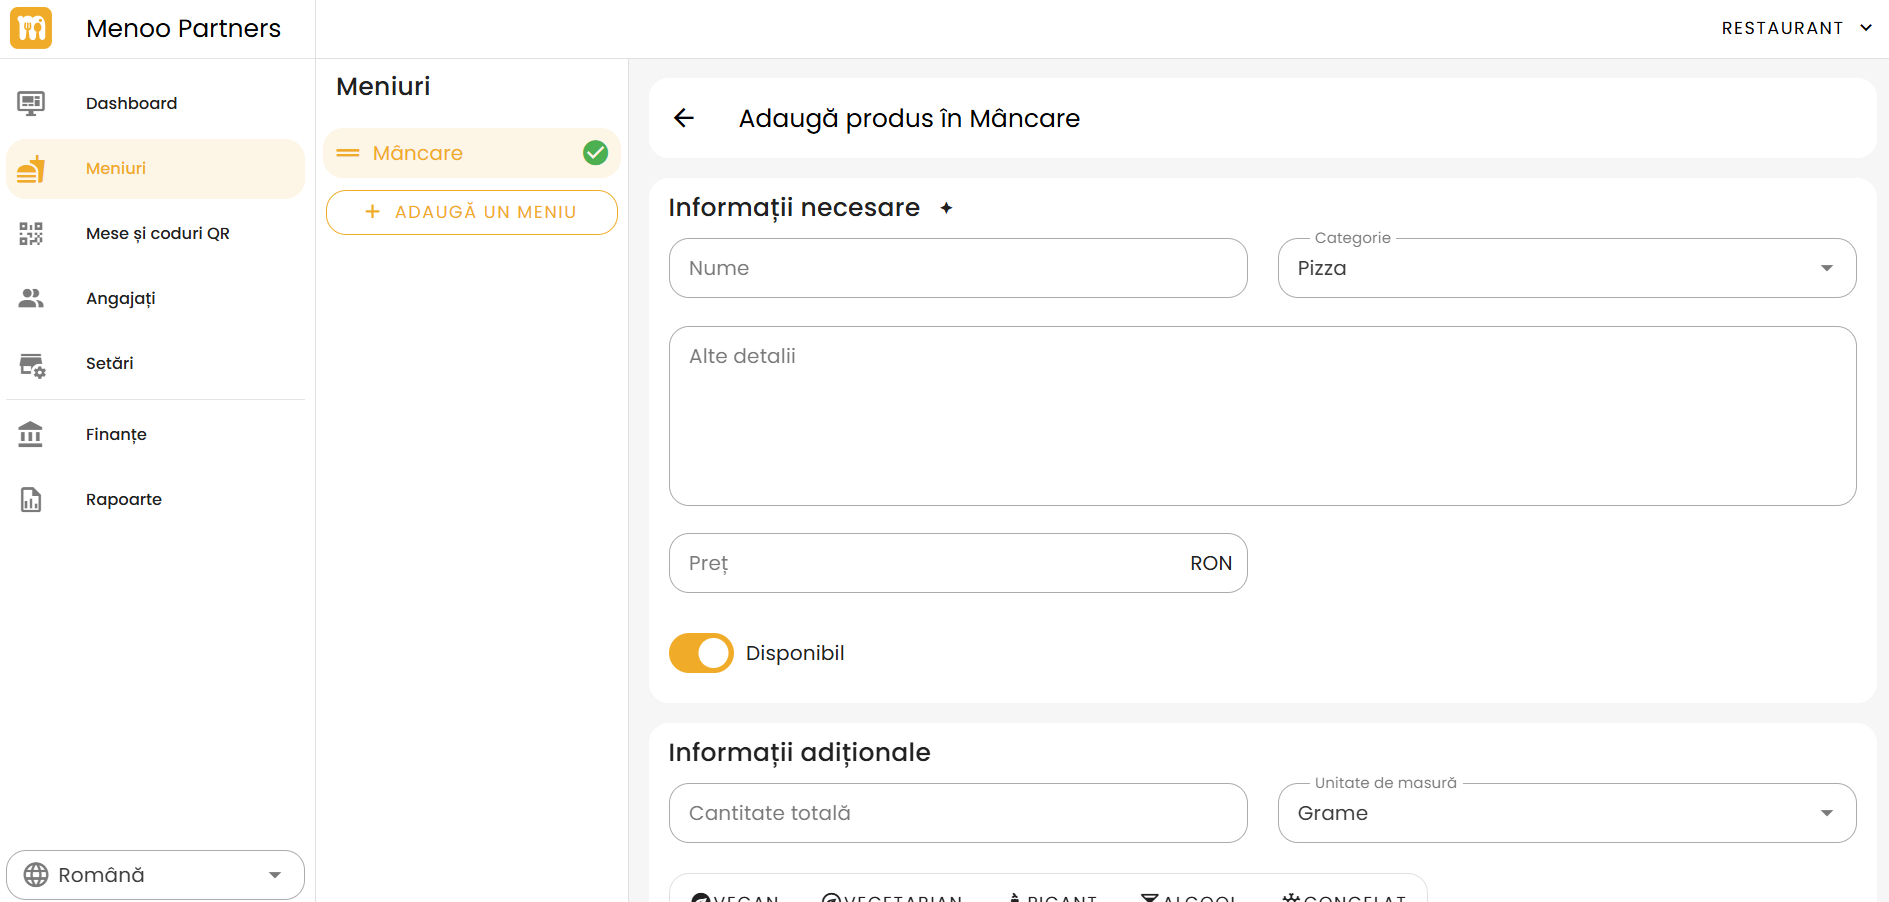Toggle the Vegan tag chip
The image size is (1889, 902).
[735, 896]
